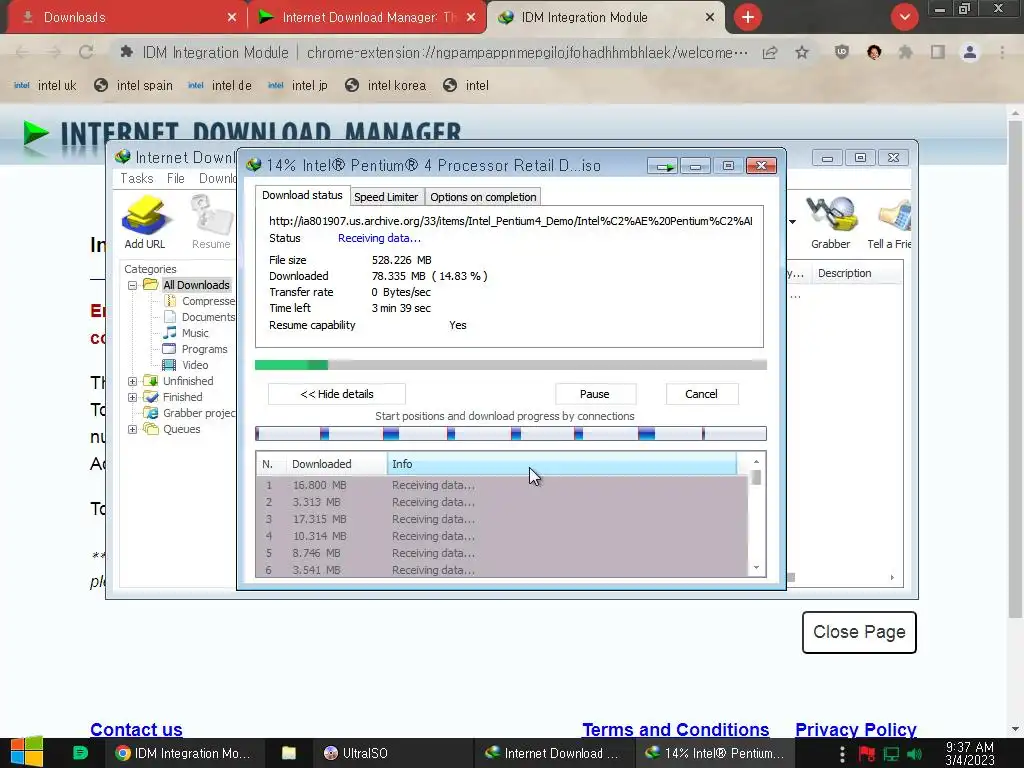Click the Description column header in IDM list
1024x768 pixels.
coord(857,273)
